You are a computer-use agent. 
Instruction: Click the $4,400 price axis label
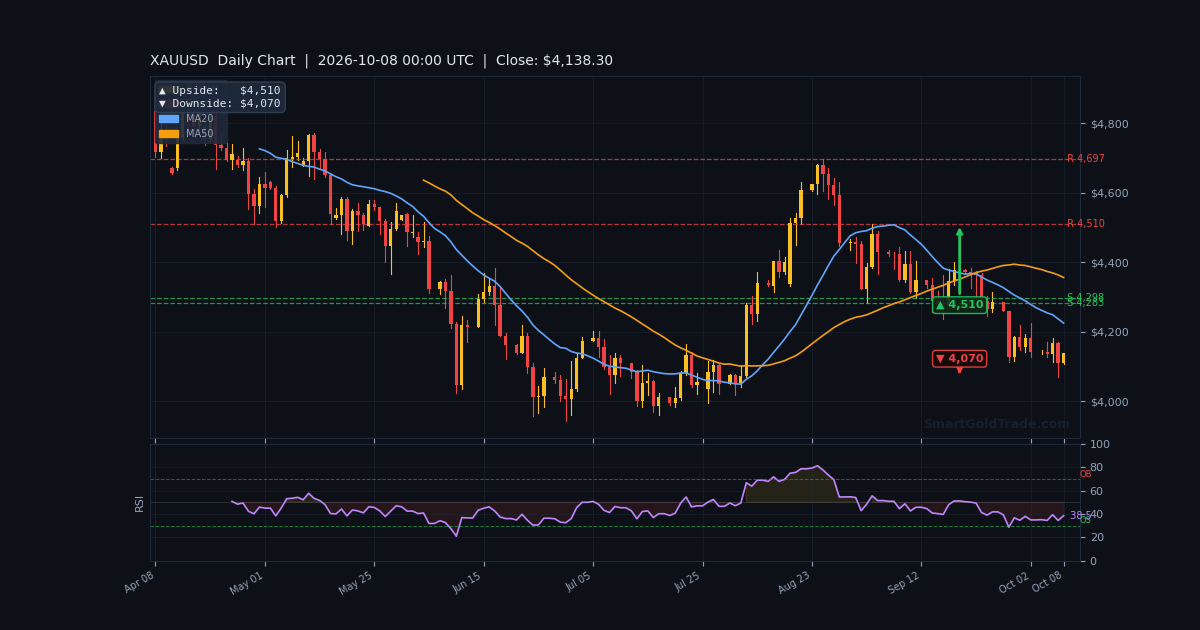(1109, 263)
